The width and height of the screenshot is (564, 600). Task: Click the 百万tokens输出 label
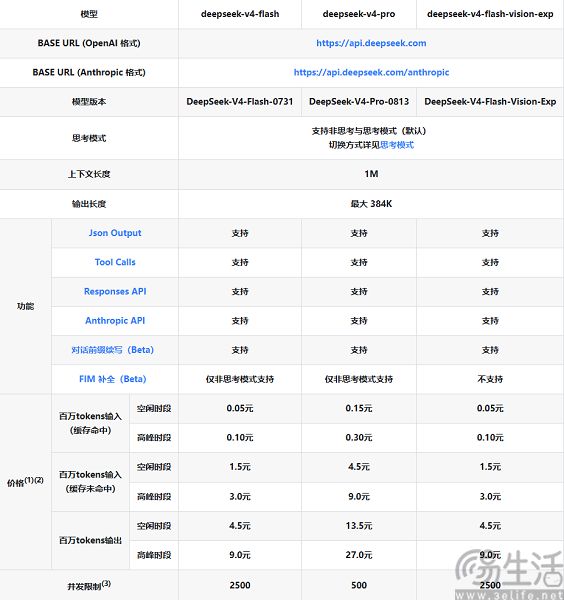click(90, 540)
